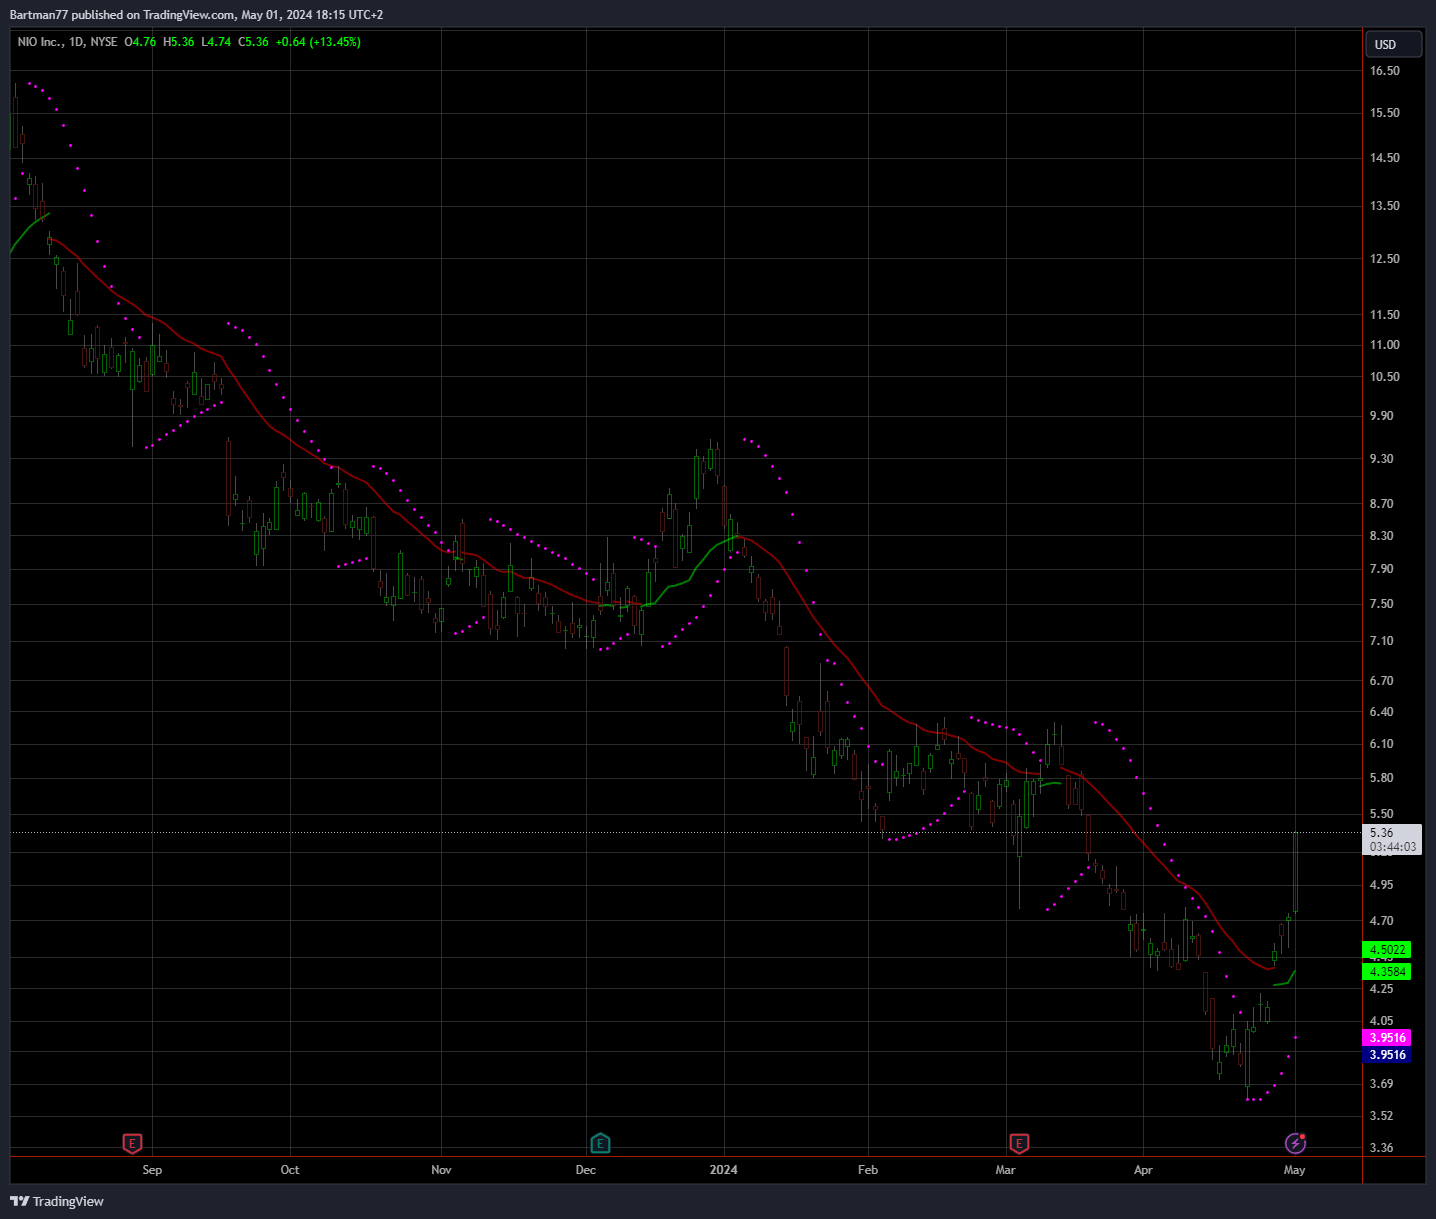Click the Apr label on time axis

(1143, 1170)
